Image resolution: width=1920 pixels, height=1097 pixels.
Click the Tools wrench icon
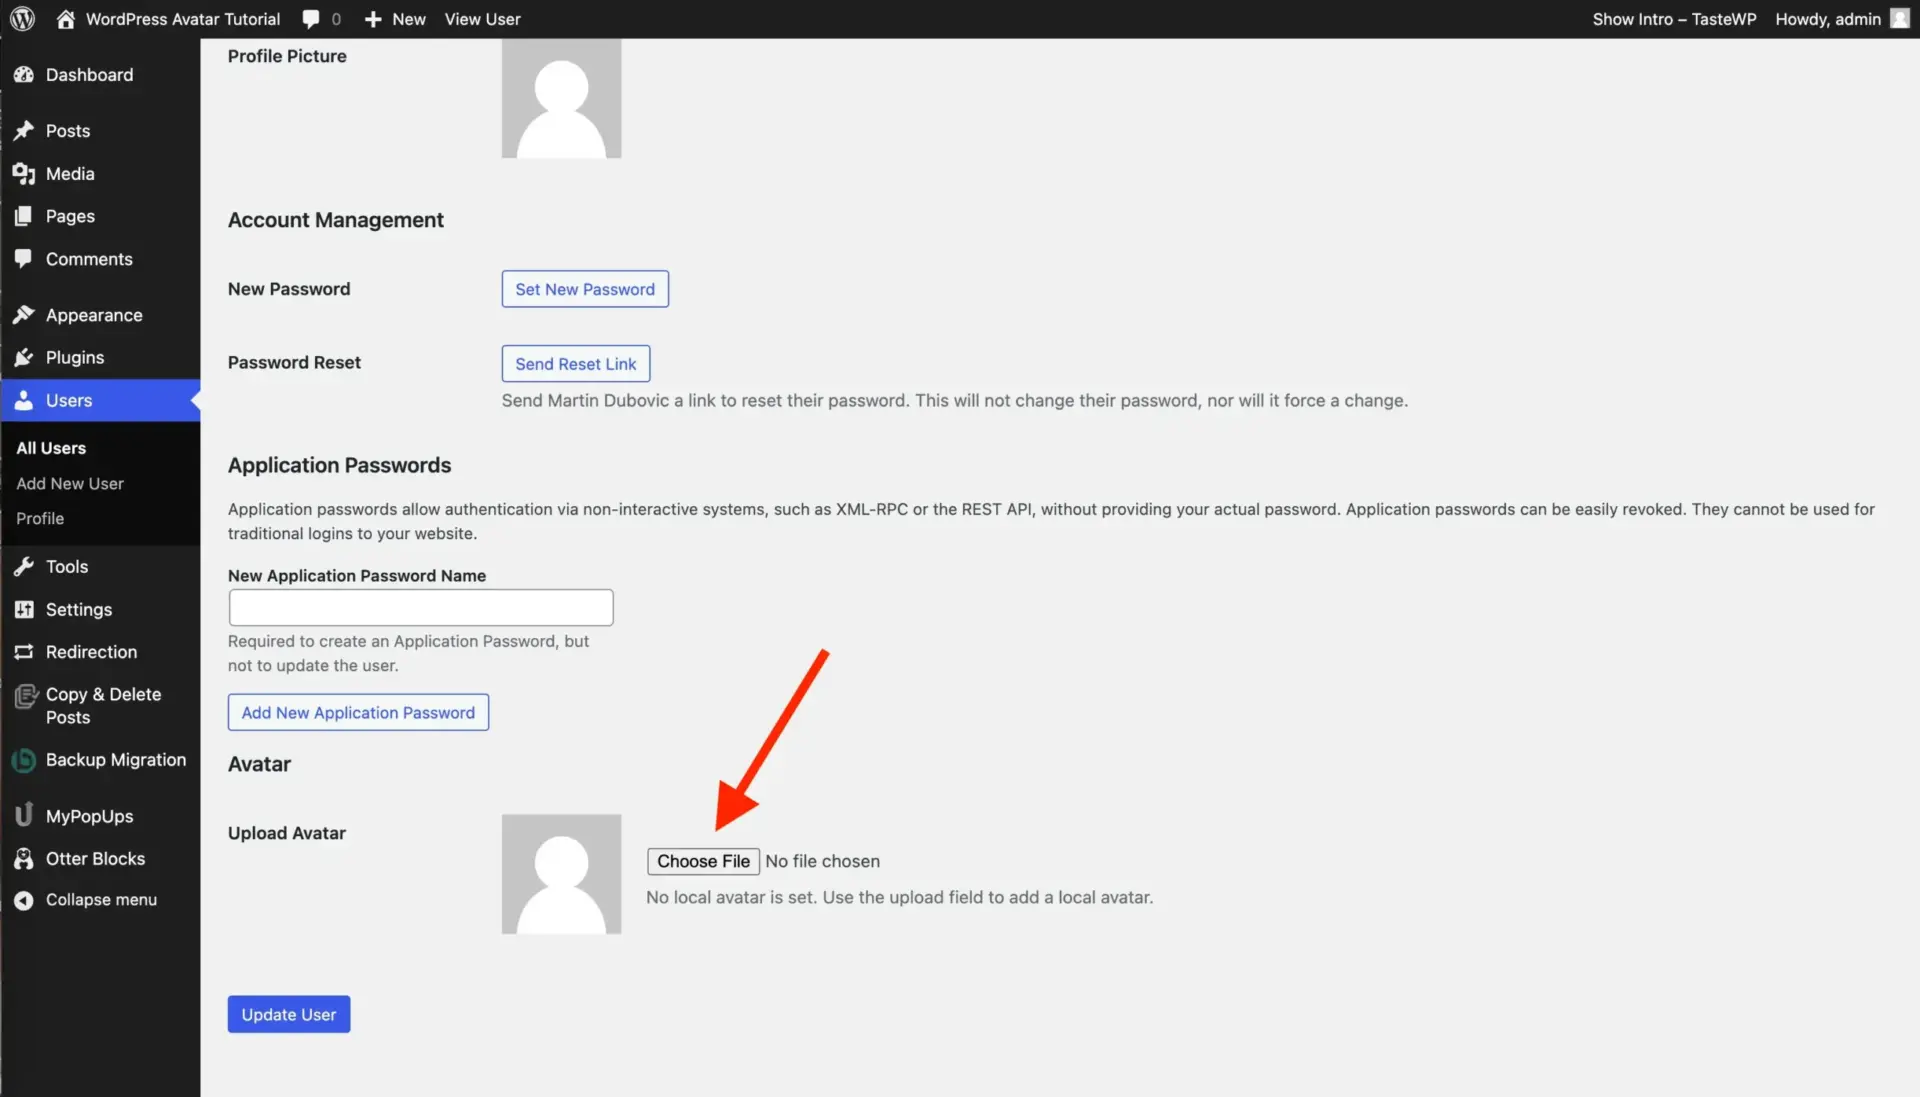[x=25, y=566]
